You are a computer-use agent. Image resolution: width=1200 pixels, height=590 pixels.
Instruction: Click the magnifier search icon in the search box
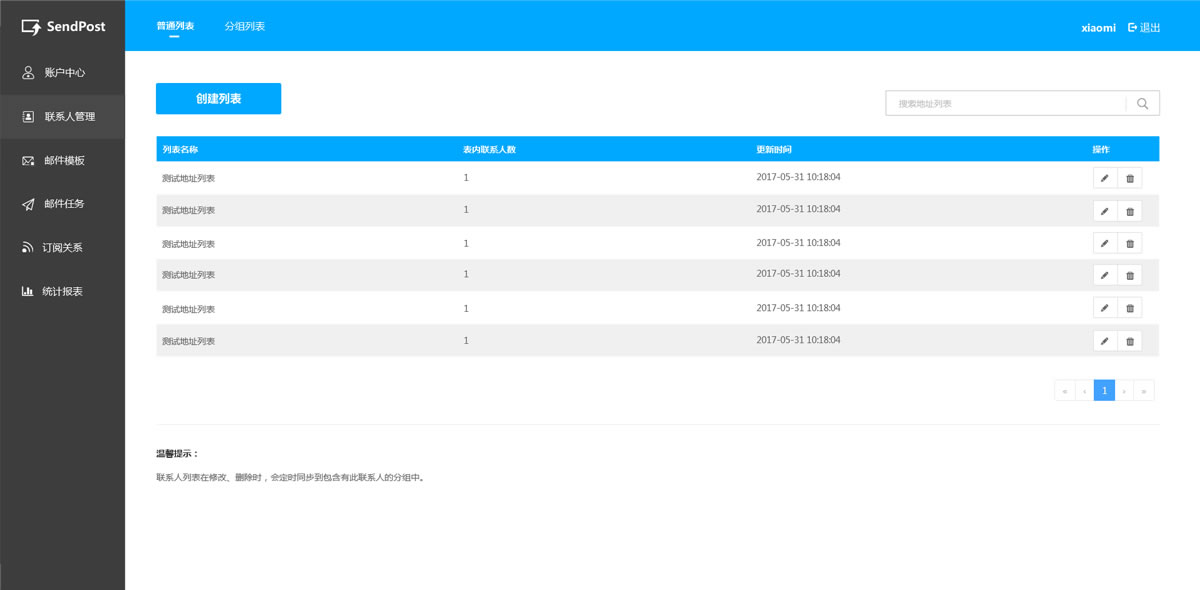pos(1143,104)
